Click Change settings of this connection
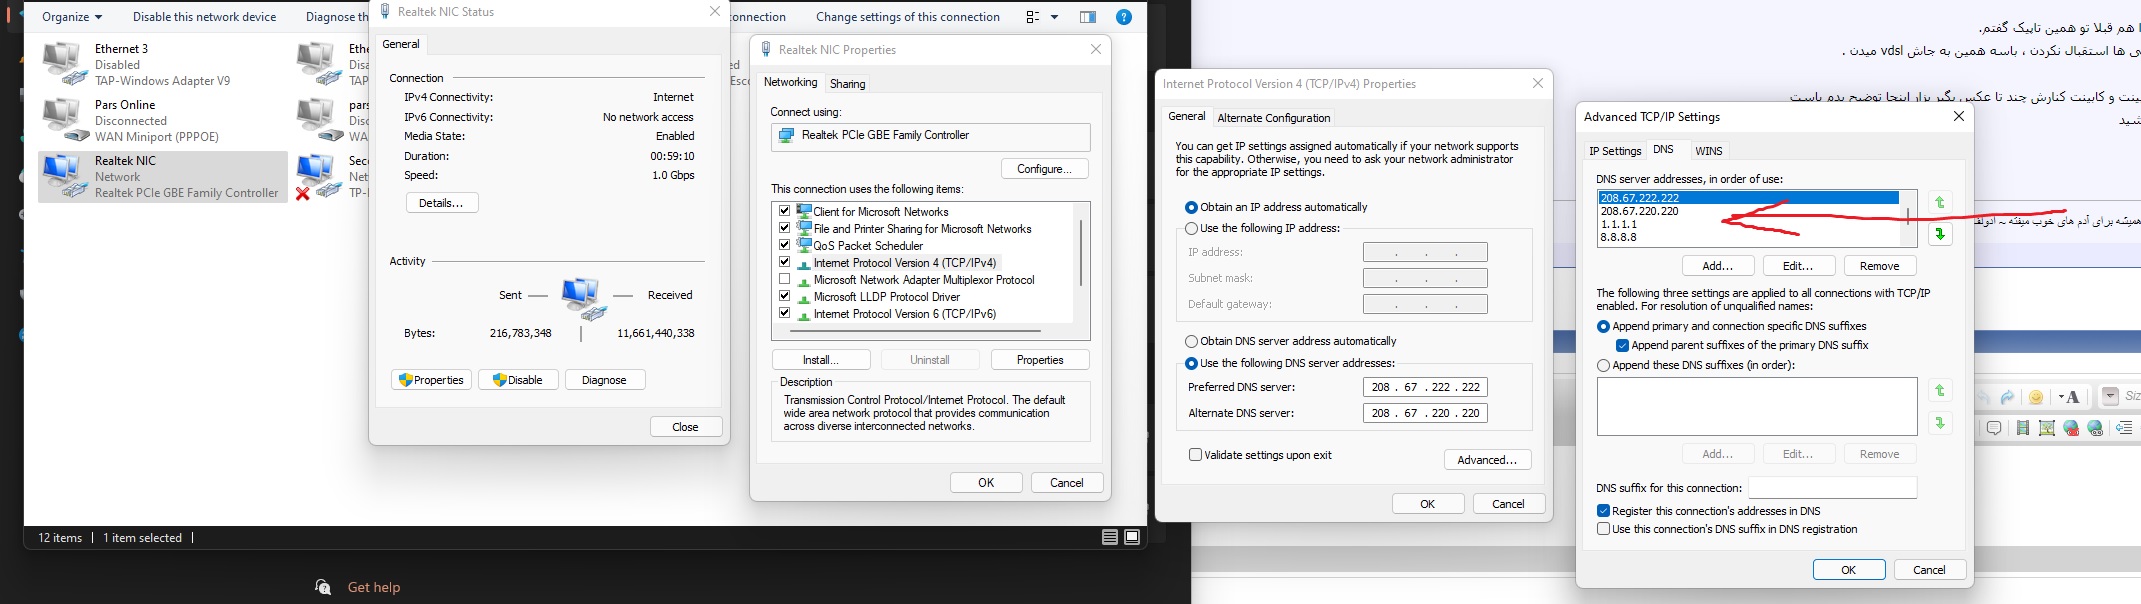 click(x=907, y=17)
